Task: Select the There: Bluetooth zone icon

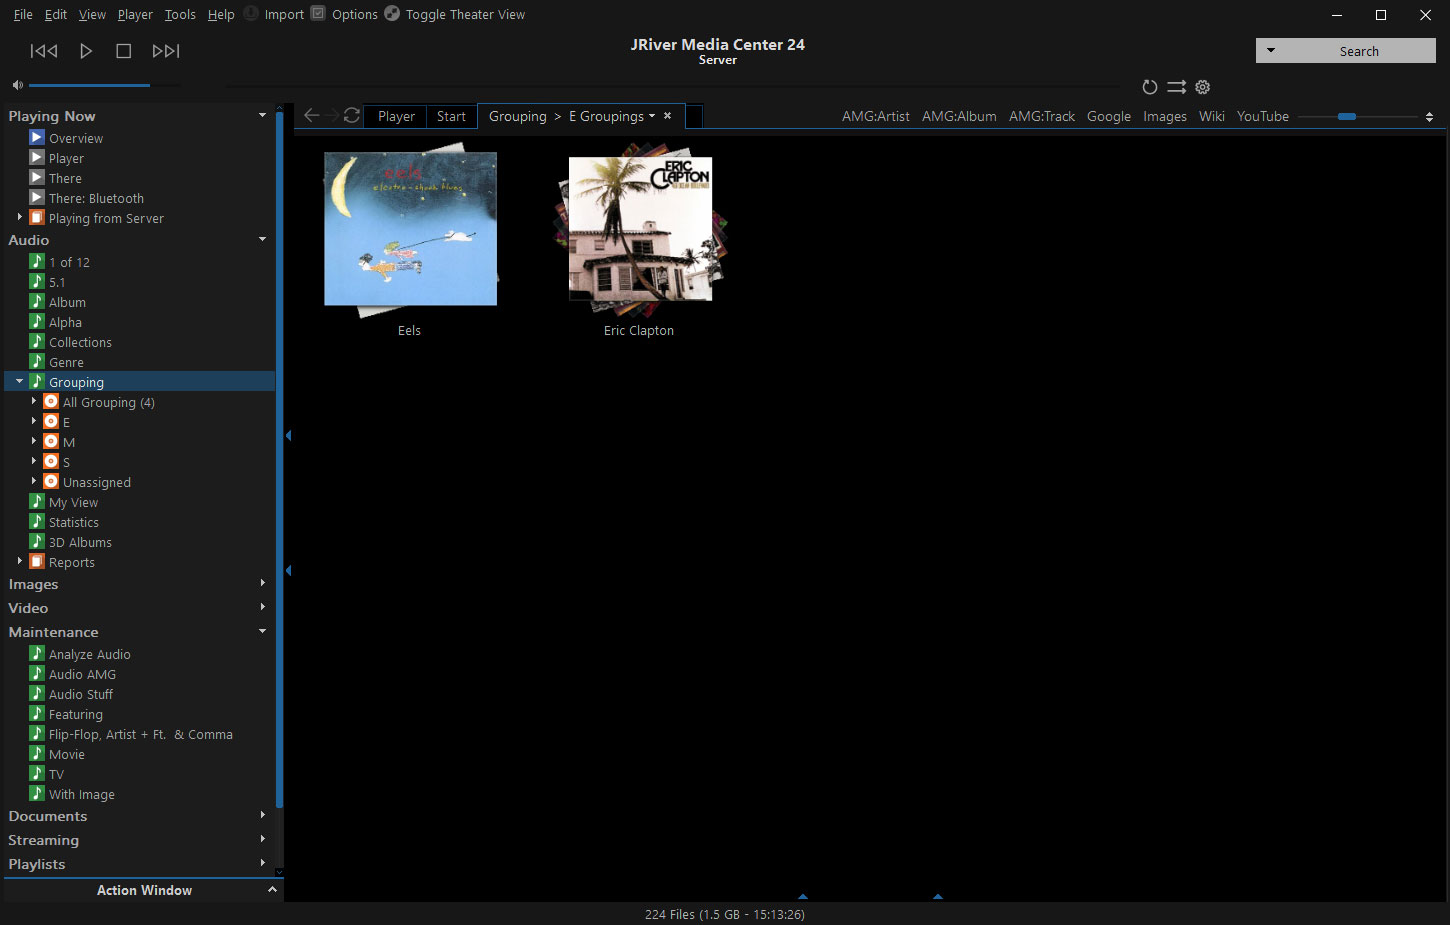Action: click(x=37, y=198)
